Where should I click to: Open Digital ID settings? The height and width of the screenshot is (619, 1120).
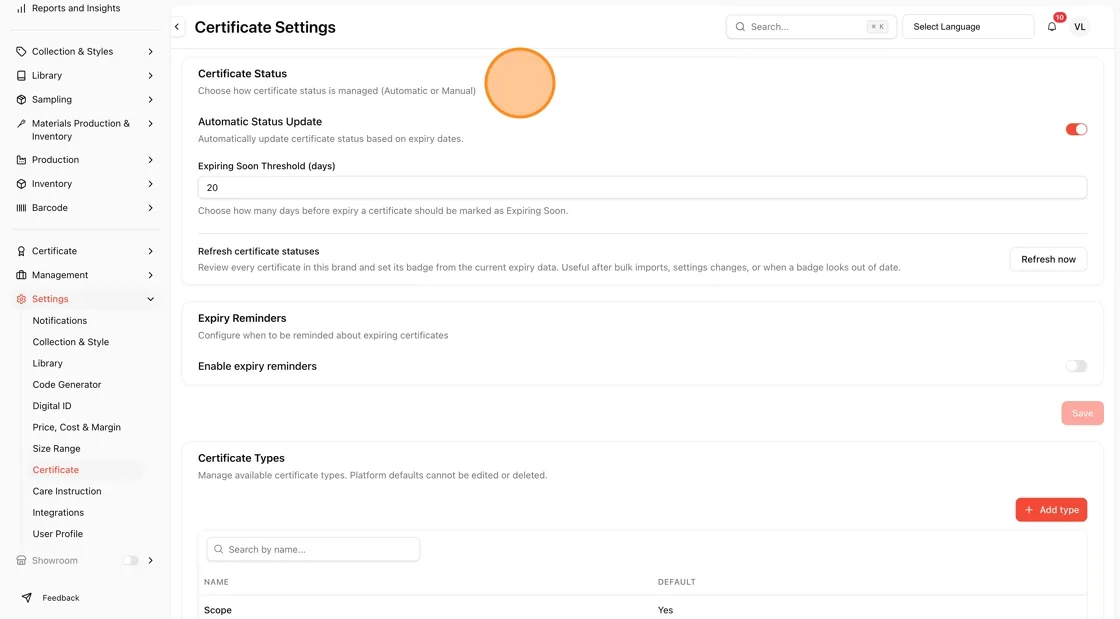pyautogui.click(x=51, y=406)
